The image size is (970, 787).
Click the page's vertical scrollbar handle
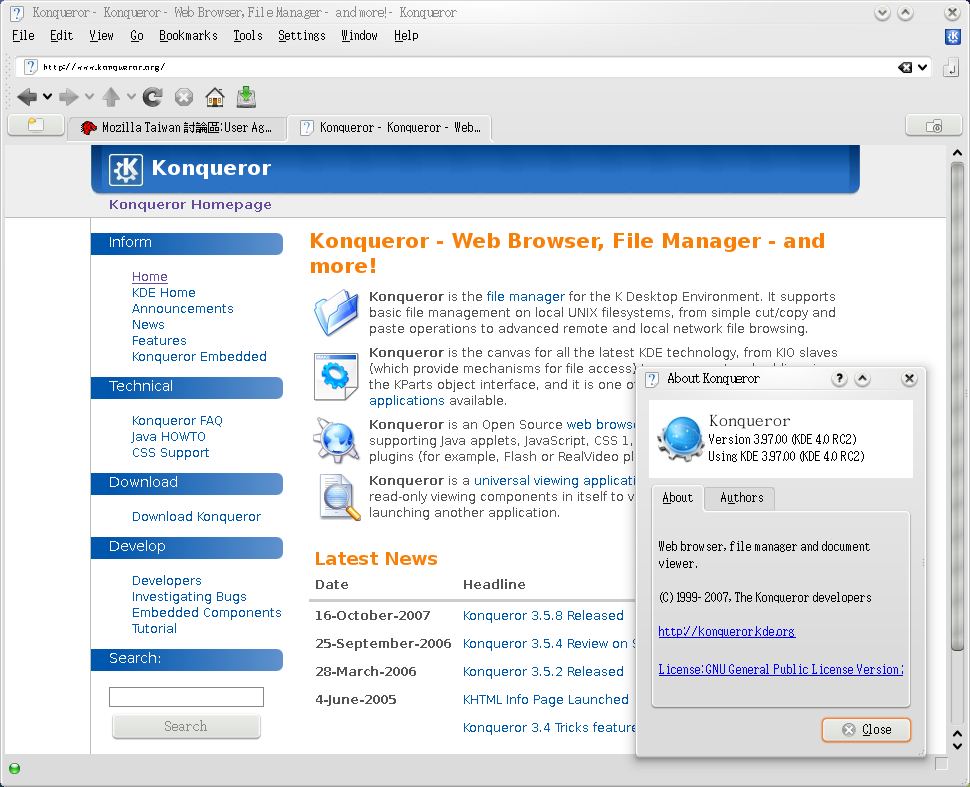[x=957, y=400]
